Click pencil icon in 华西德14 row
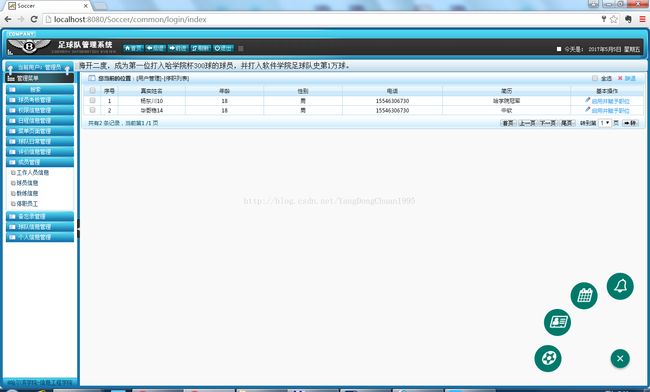This screenshot has height=392, width=650. coord(587,109)
